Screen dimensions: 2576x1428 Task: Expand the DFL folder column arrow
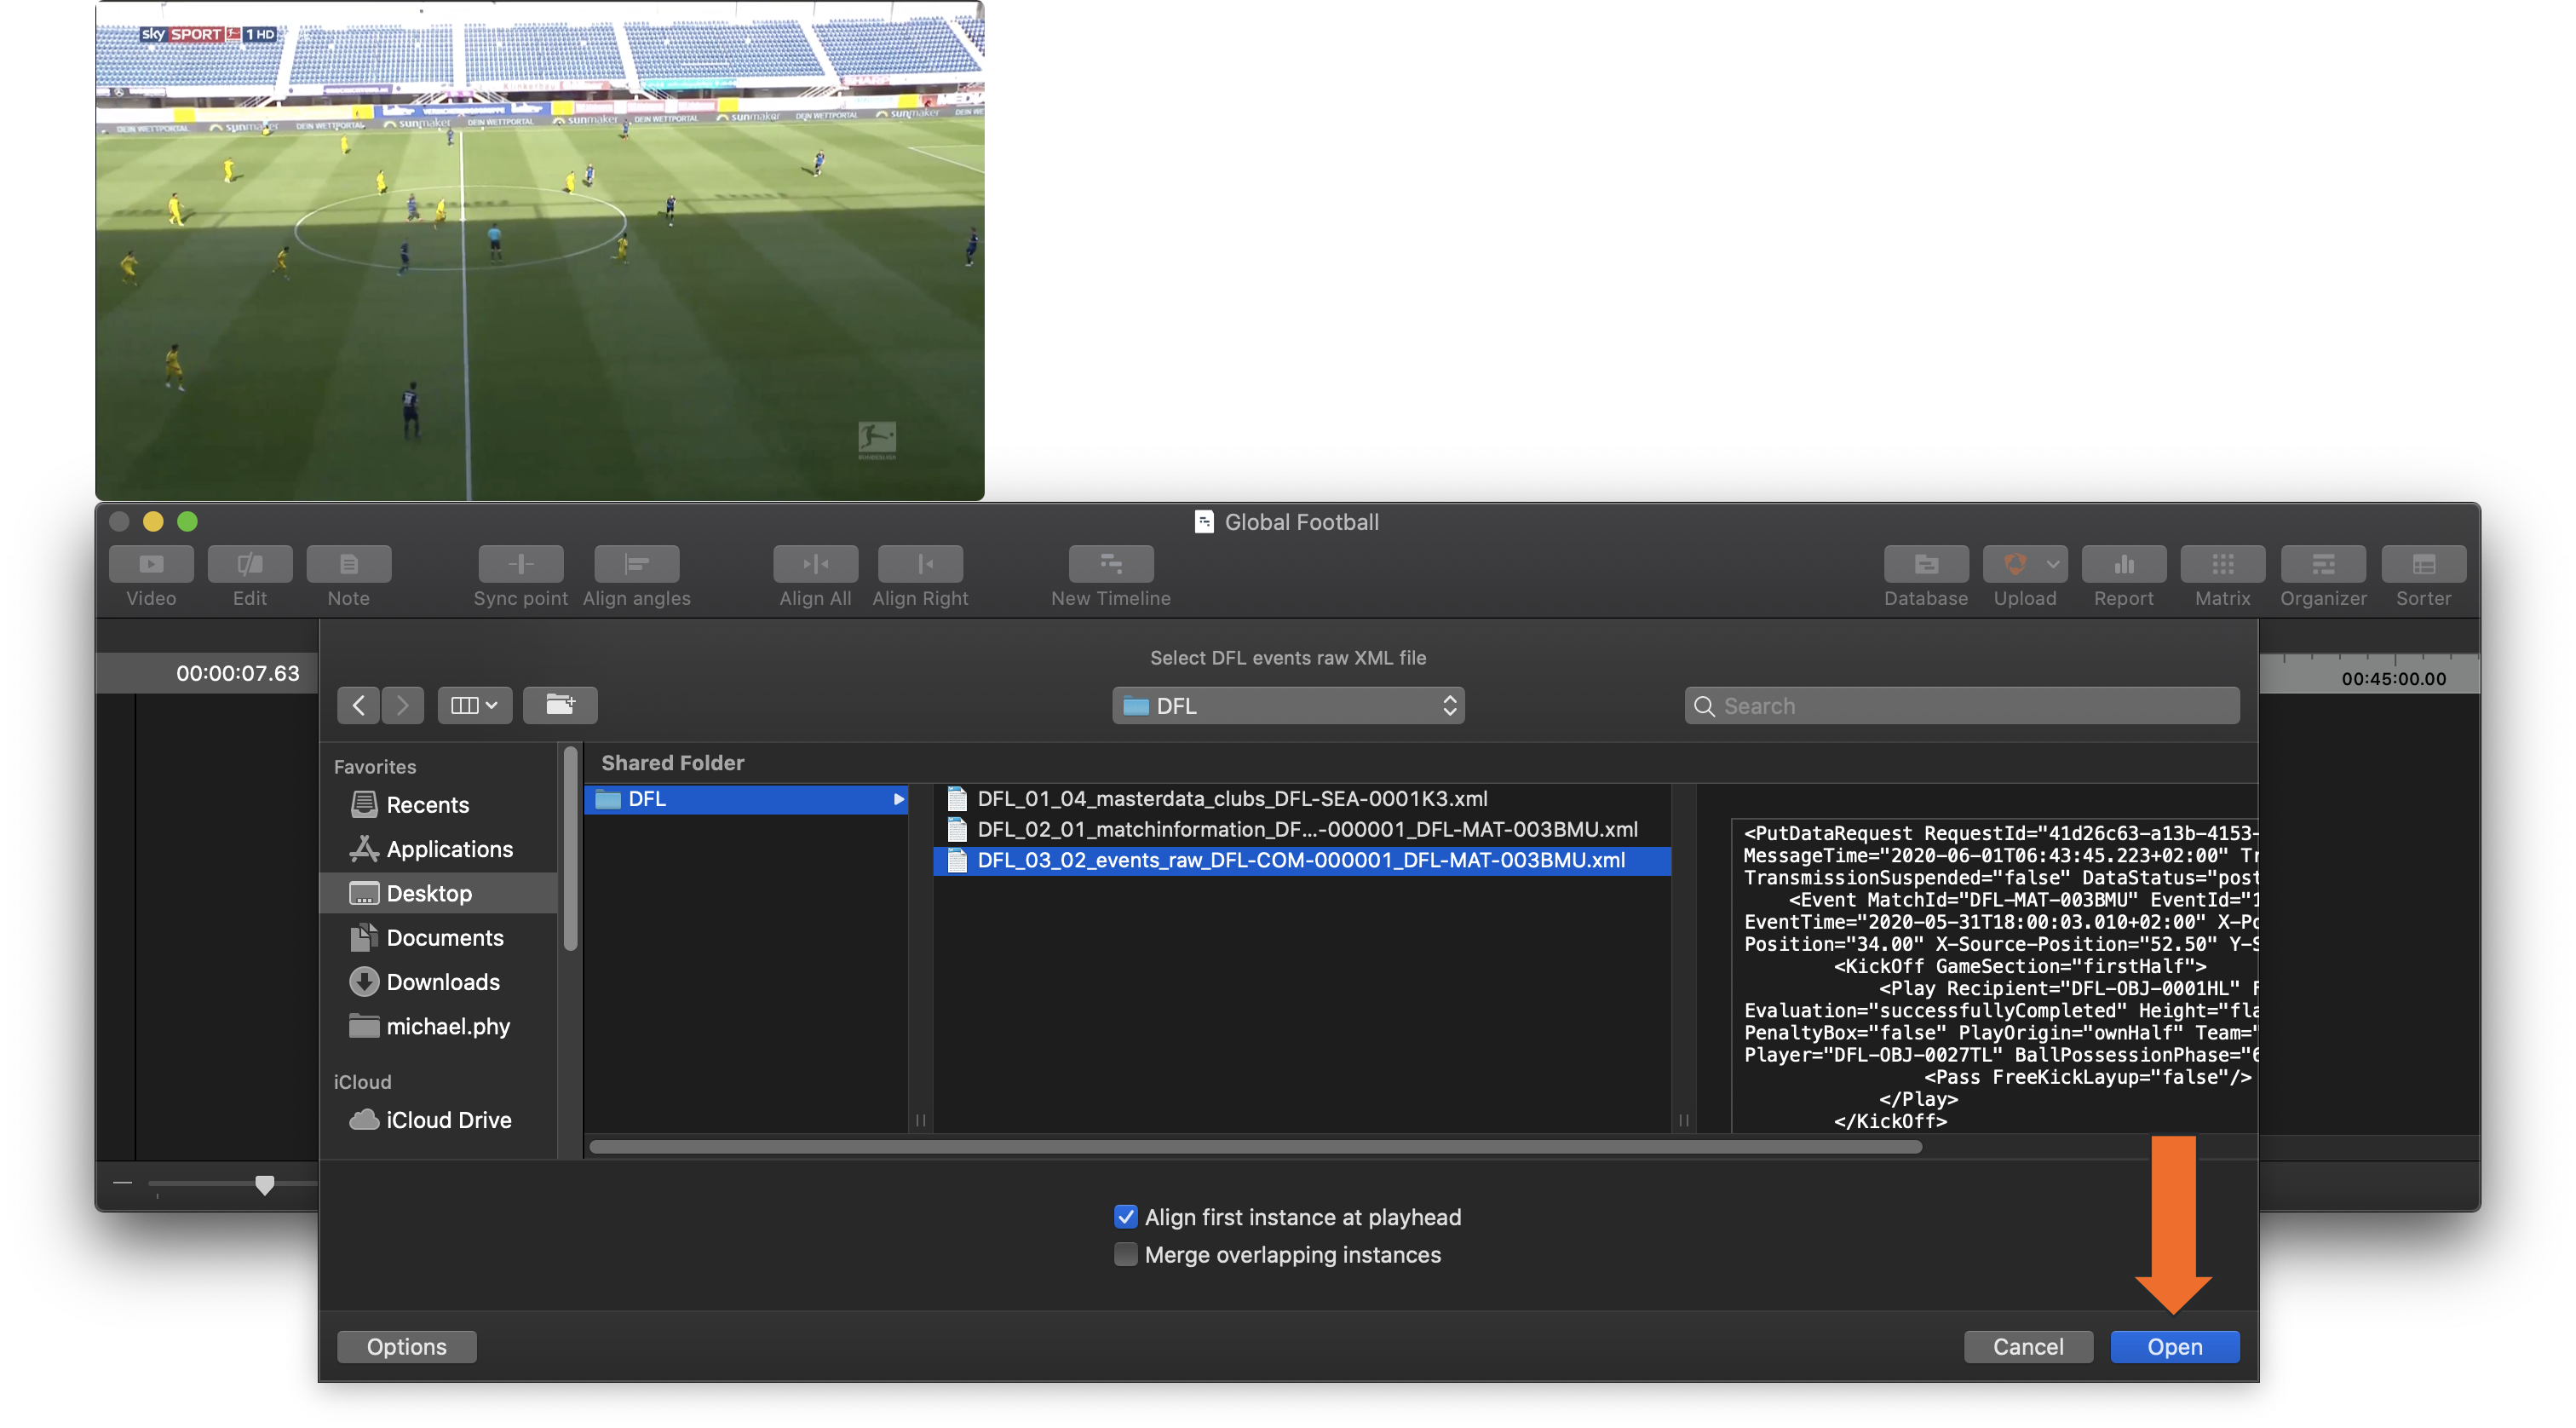899,799
